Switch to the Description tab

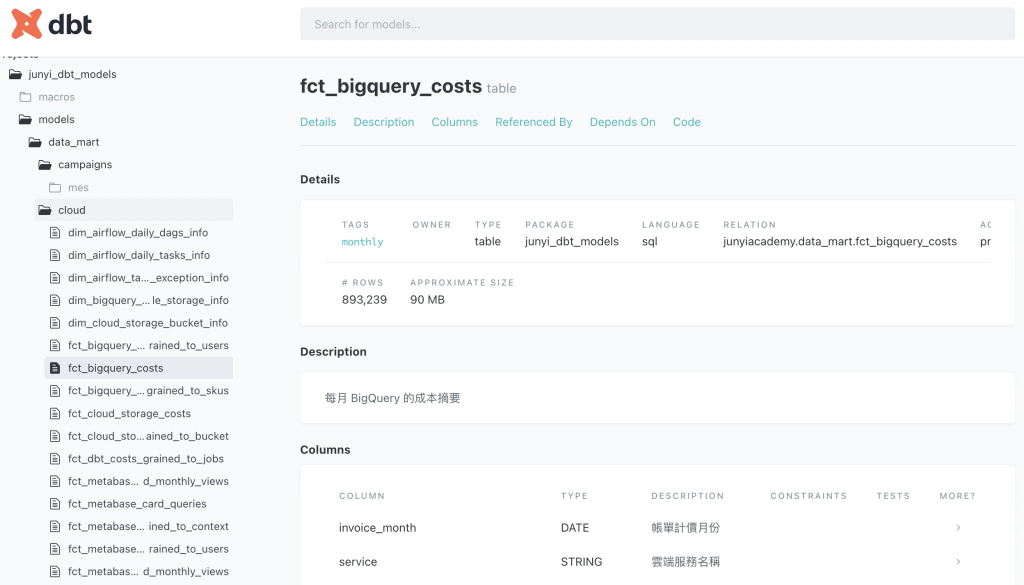(x=384, y=122)
